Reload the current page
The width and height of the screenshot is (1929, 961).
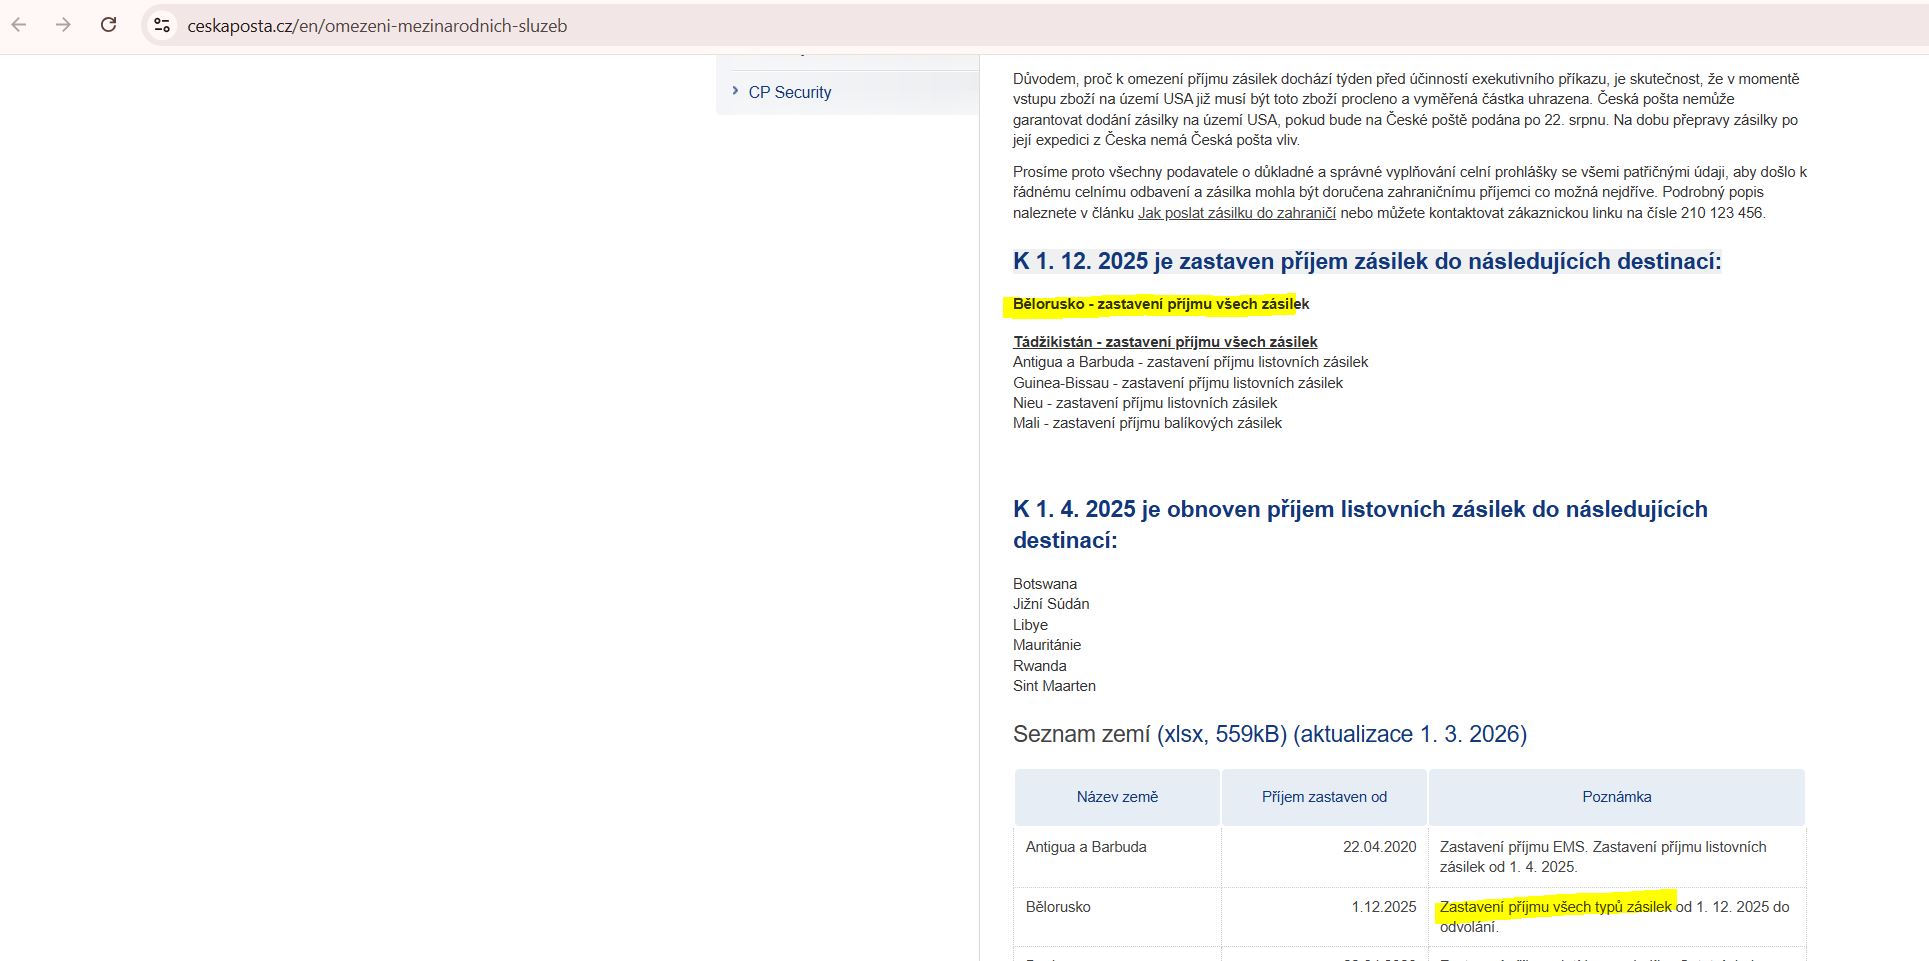[x=109, y=25]
